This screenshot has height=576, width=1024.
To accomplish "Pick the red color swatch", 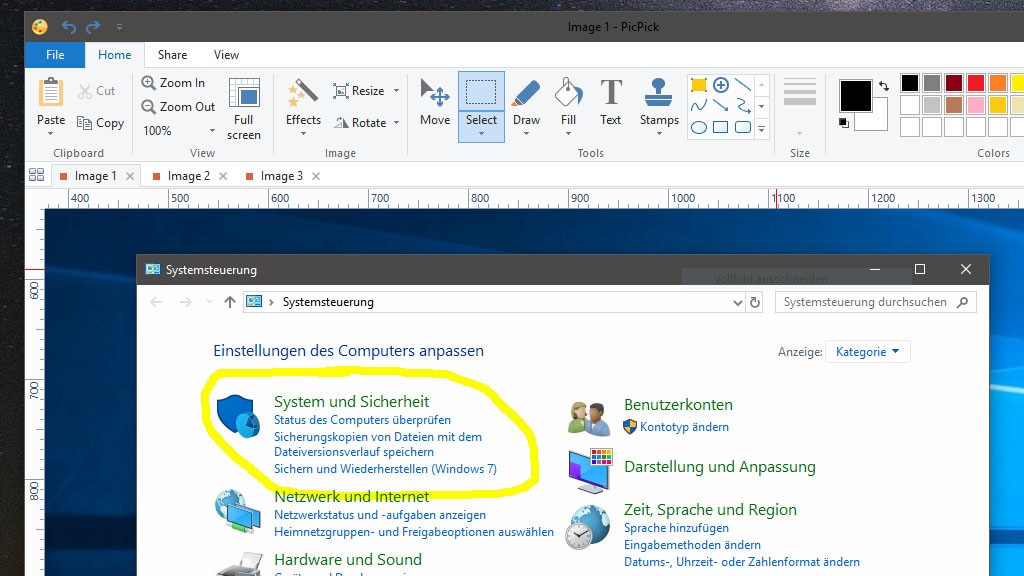I will coord(976,83).
